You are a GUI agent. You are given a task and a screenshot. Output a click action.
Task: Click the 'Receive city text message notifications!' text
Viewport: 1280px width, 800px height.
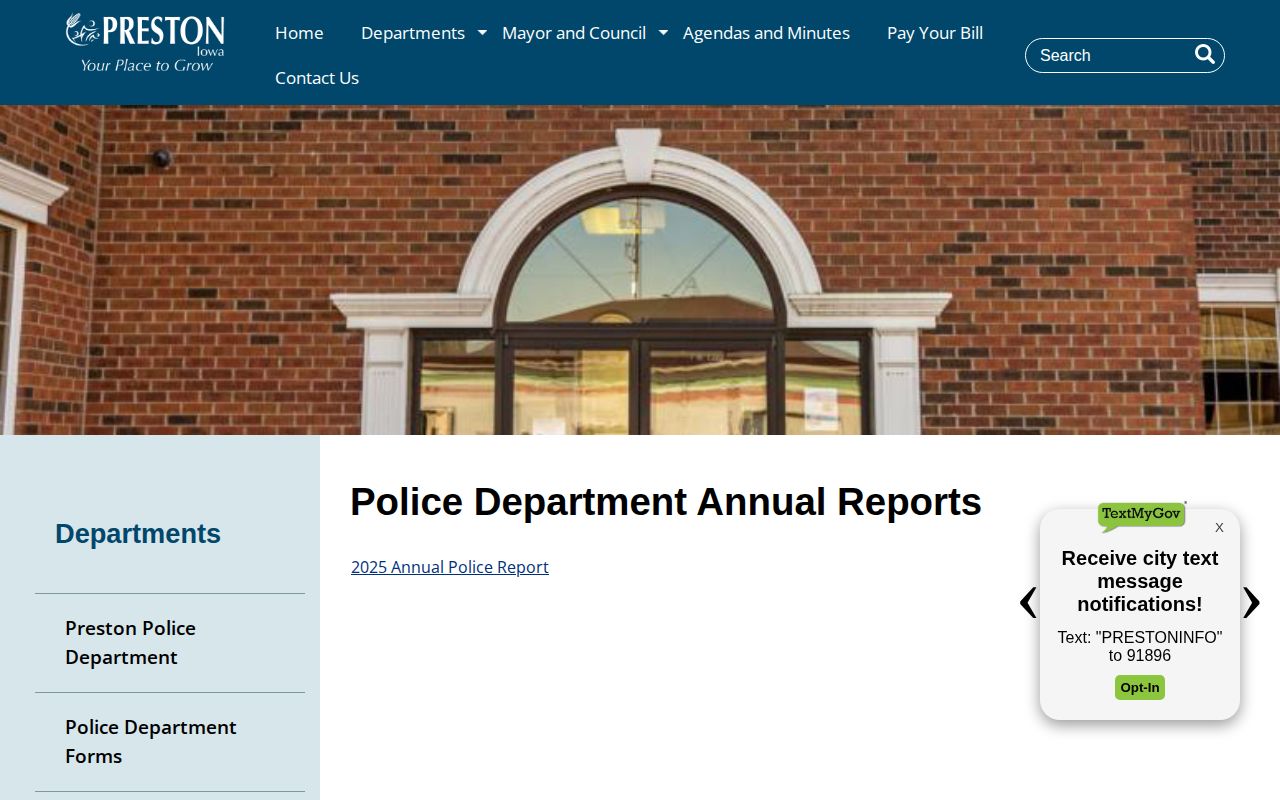coord(1140,581)
